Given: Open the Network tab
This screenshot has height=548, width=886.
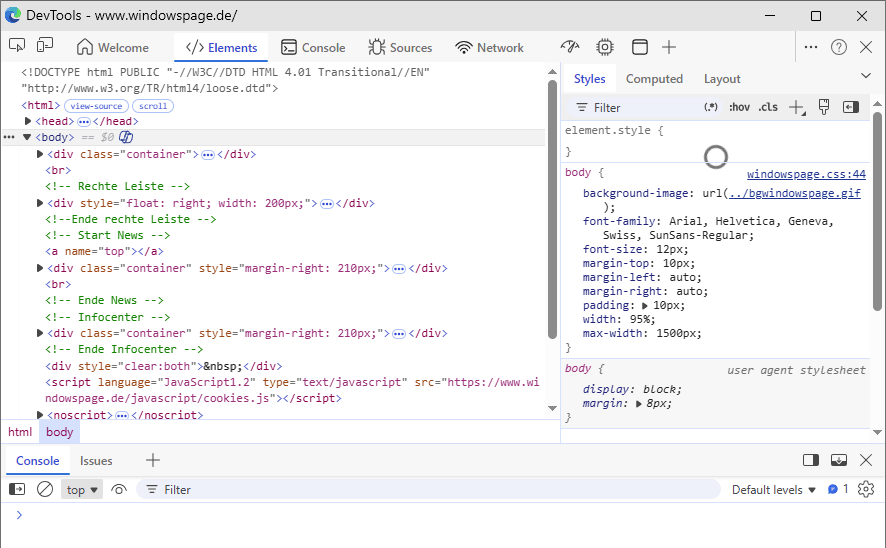Looking at the screenshot, I should (x=489, y=47).
